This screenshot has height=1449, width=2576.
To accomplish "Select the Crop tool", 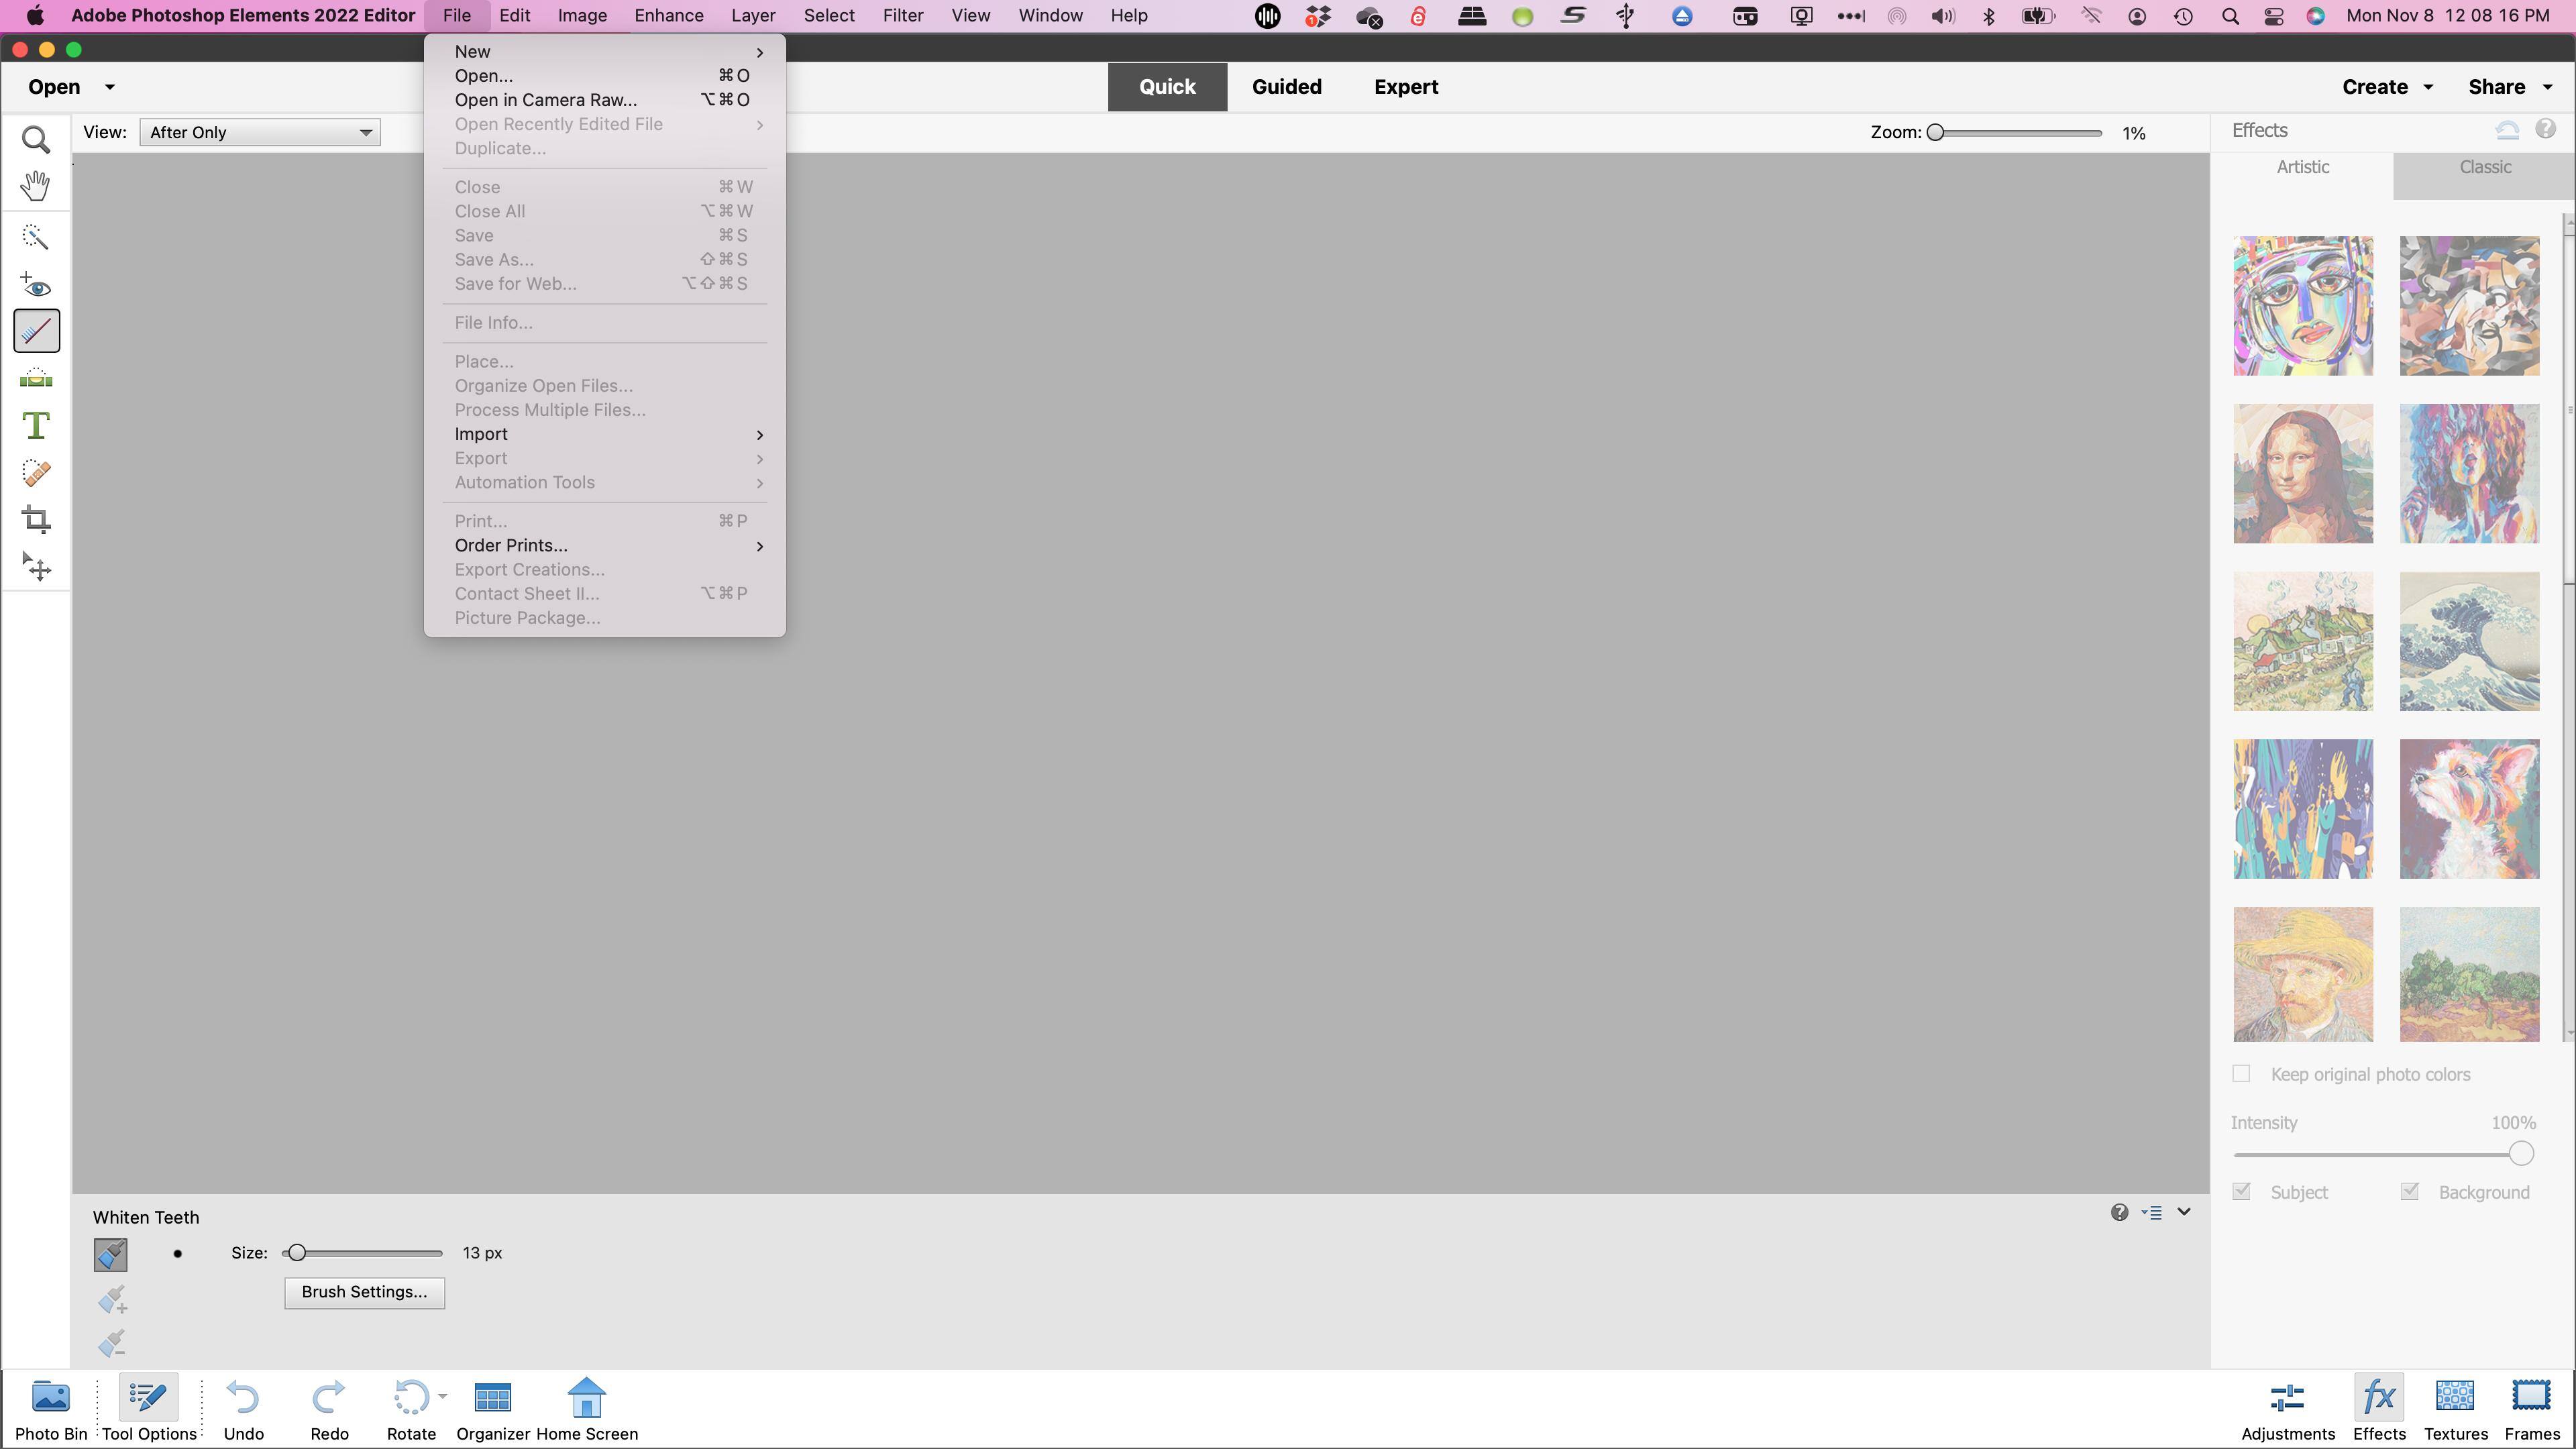I will coord(36,519).
